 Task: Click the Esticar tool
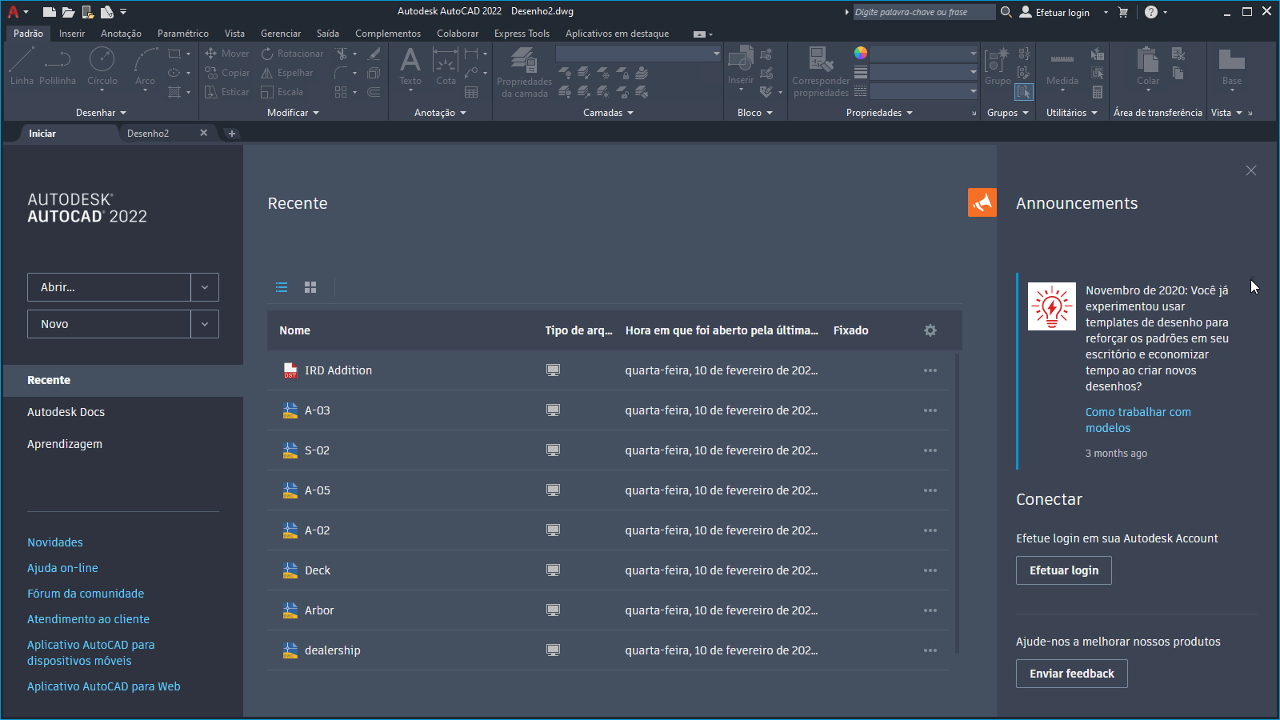tap(227, 91)
